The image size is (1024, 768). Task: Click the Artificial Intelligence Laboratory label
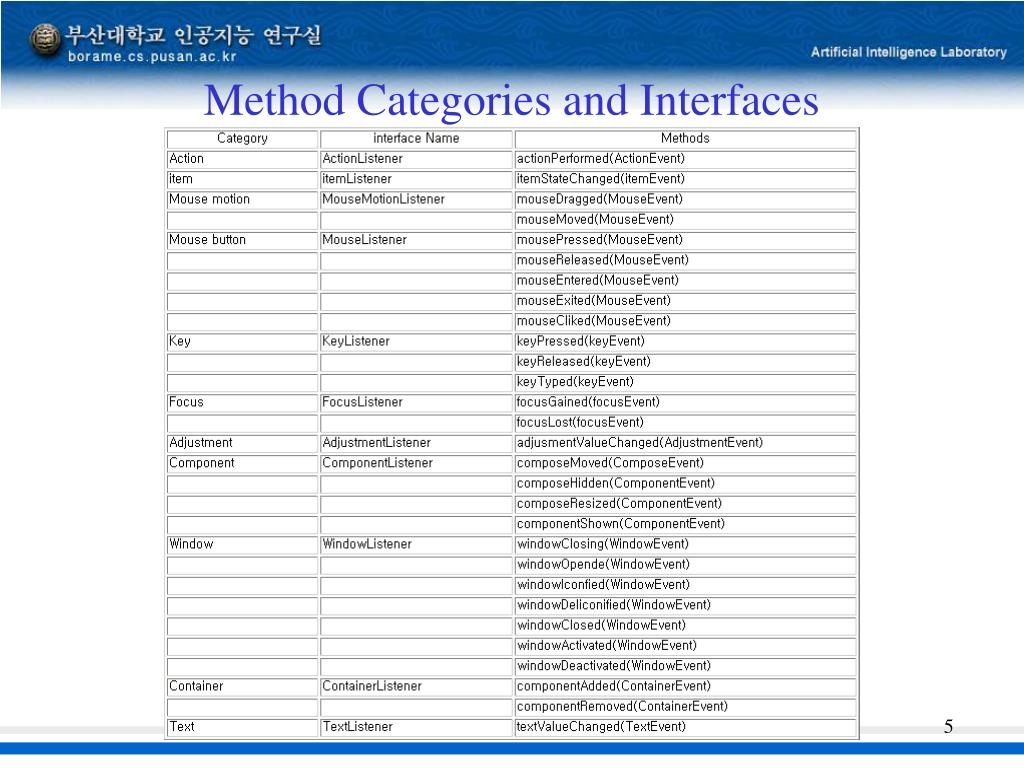(x=908, y=52)
